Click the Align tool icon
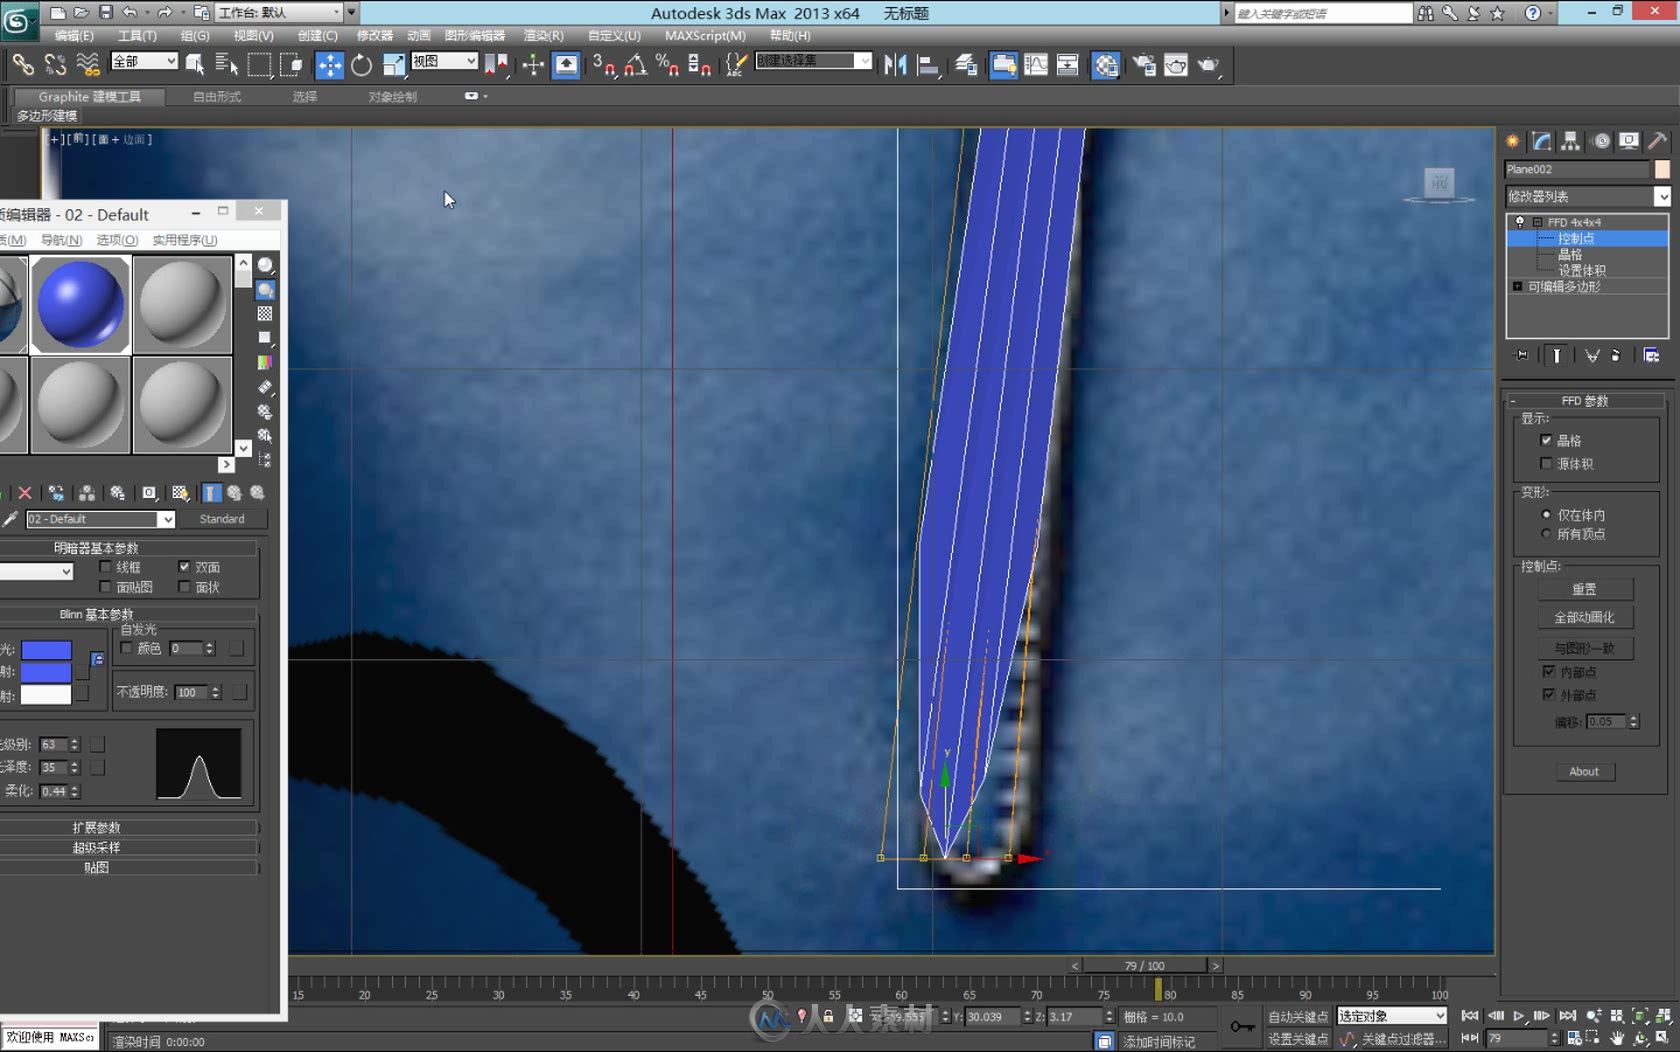Image resolution: width=1680 pixels, height=1052 pixels. tap(928, 65)
